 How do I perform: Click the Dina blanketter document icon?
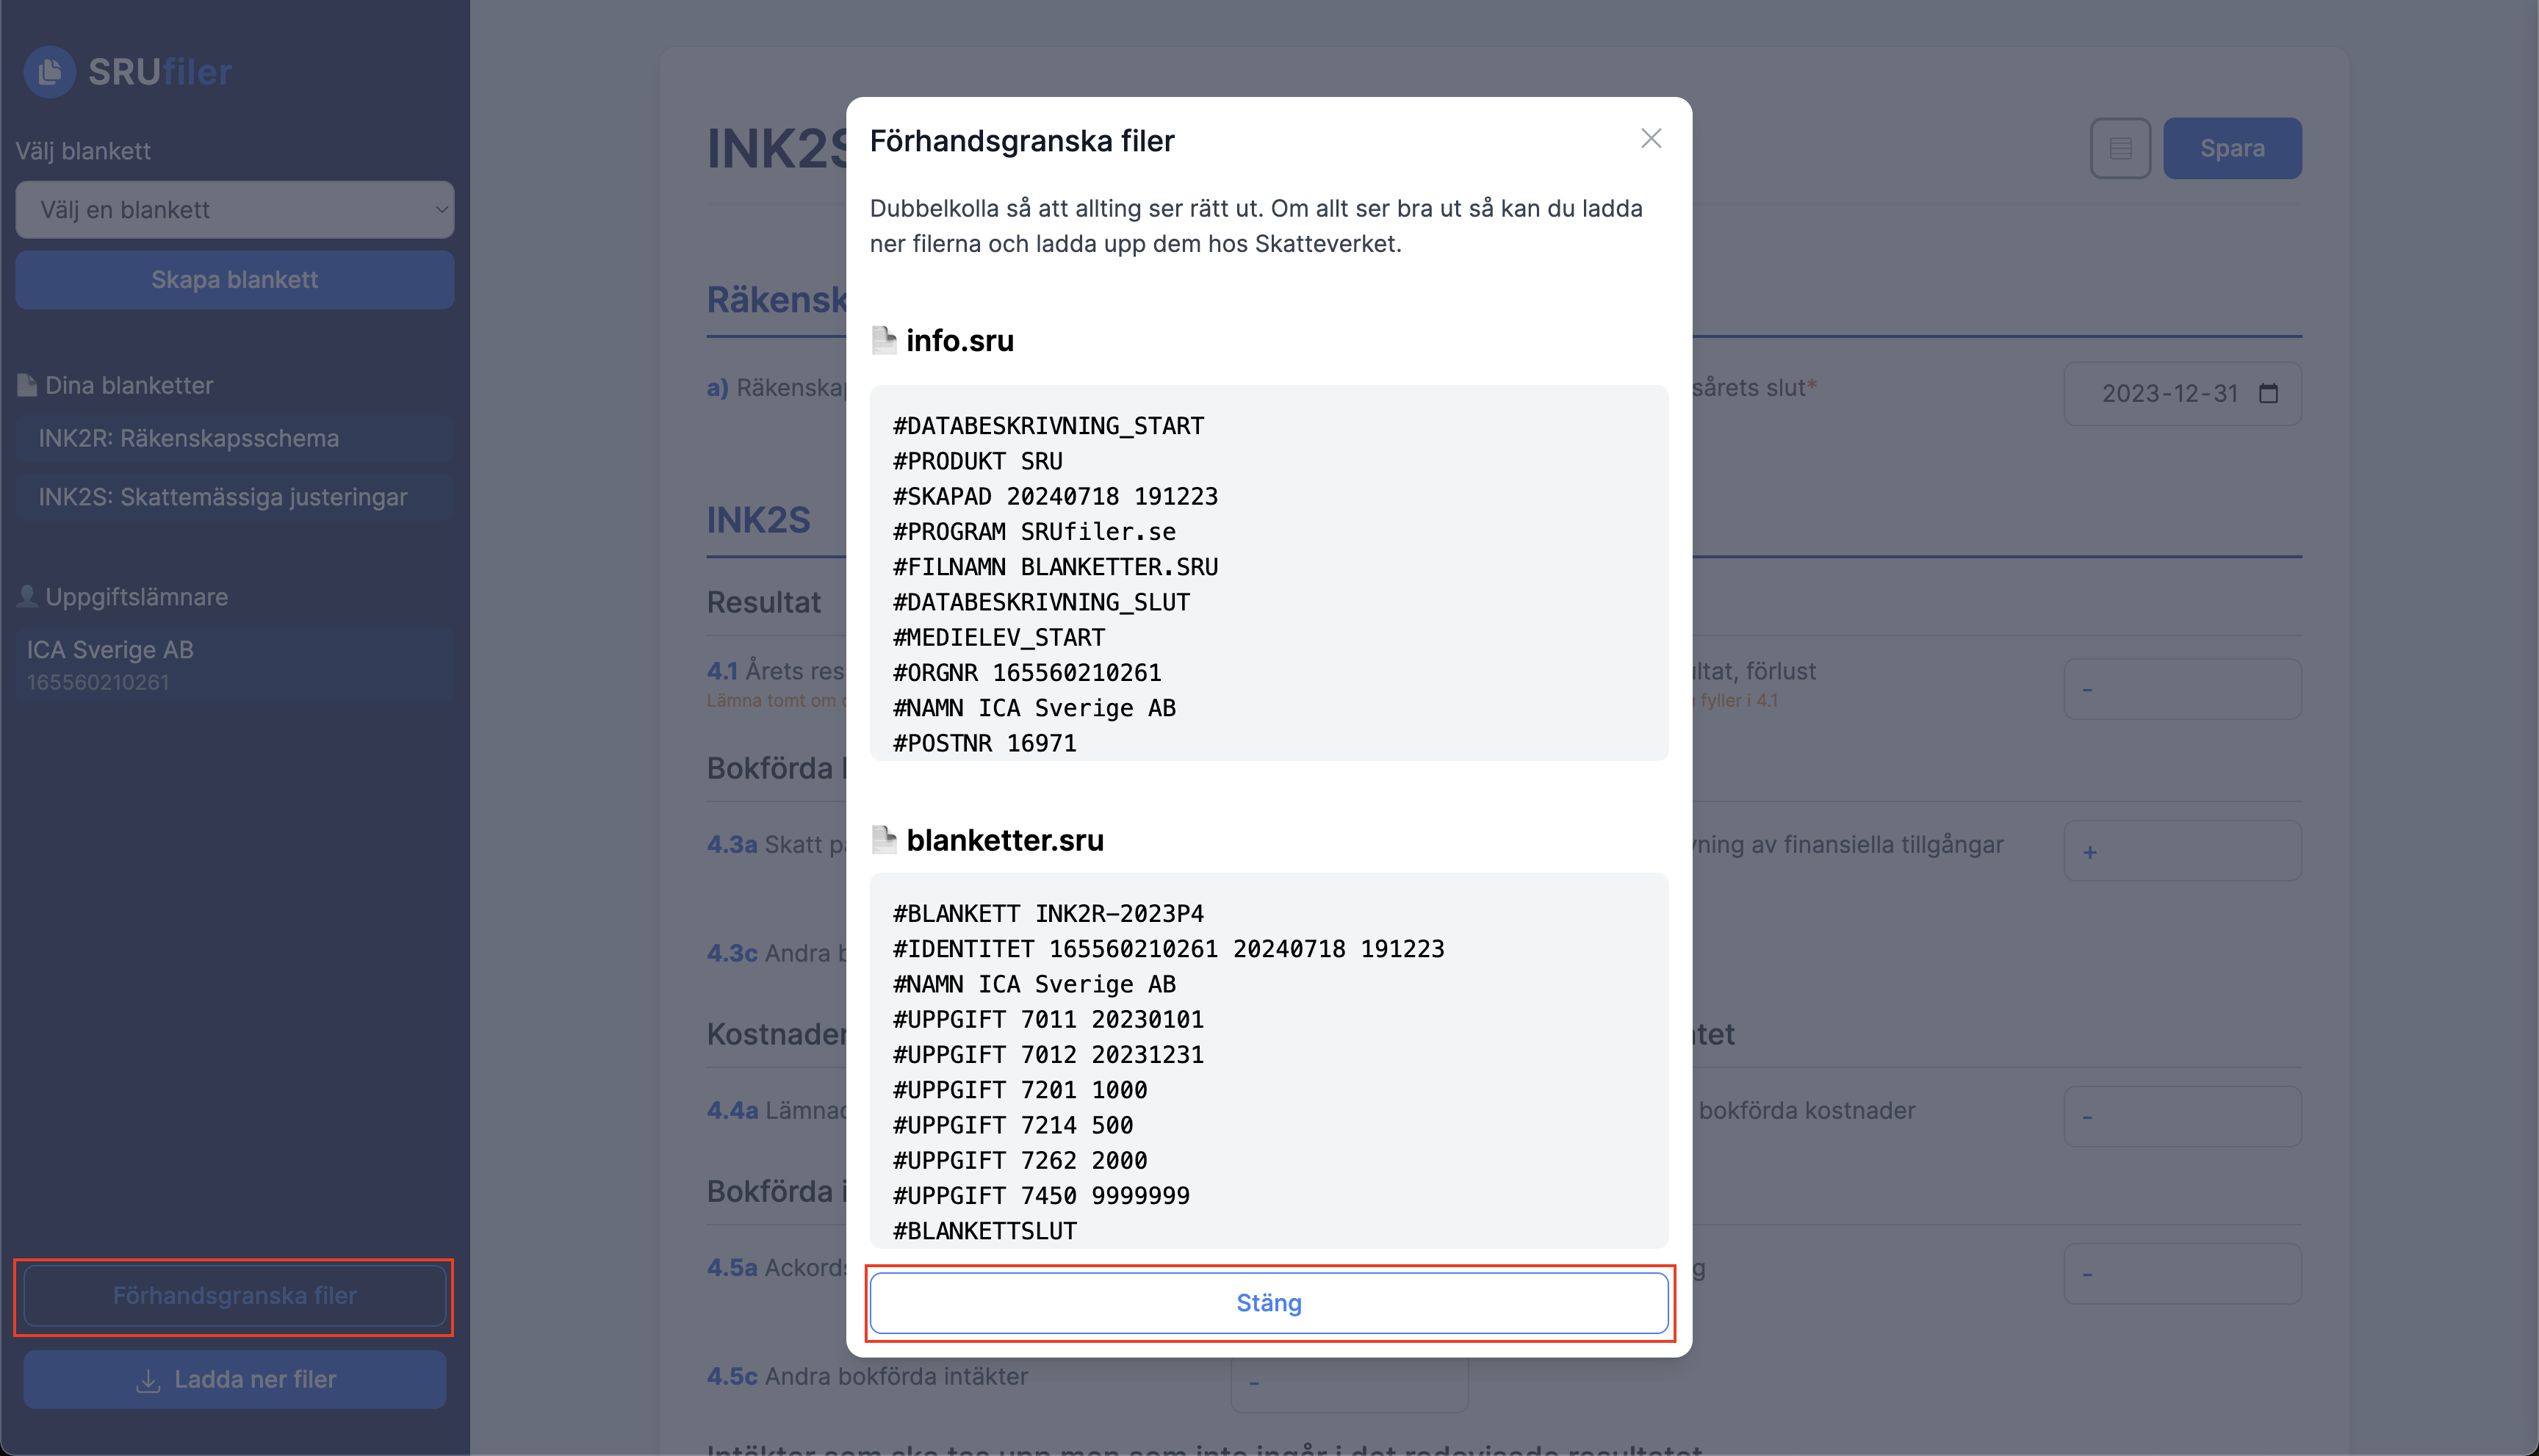click(27, 385)
